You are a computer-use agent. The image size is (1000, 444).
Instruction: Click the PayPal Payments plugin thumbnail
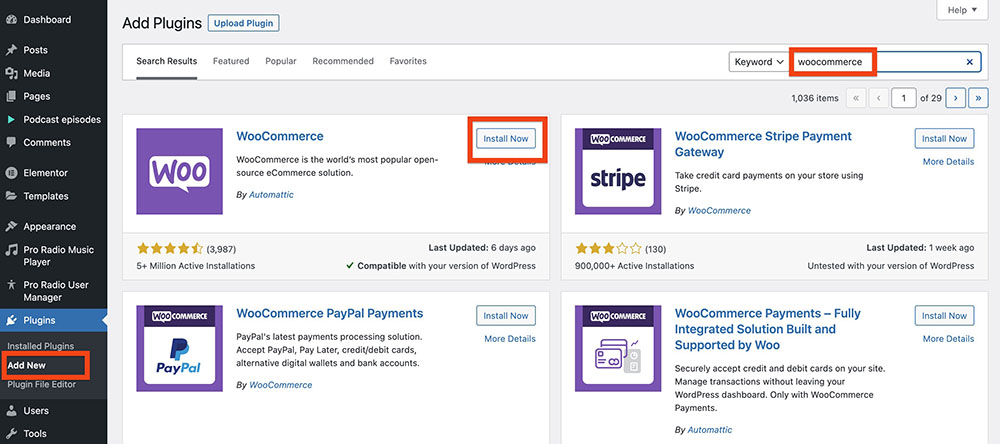pyautogui.click(x=179, y=348)
